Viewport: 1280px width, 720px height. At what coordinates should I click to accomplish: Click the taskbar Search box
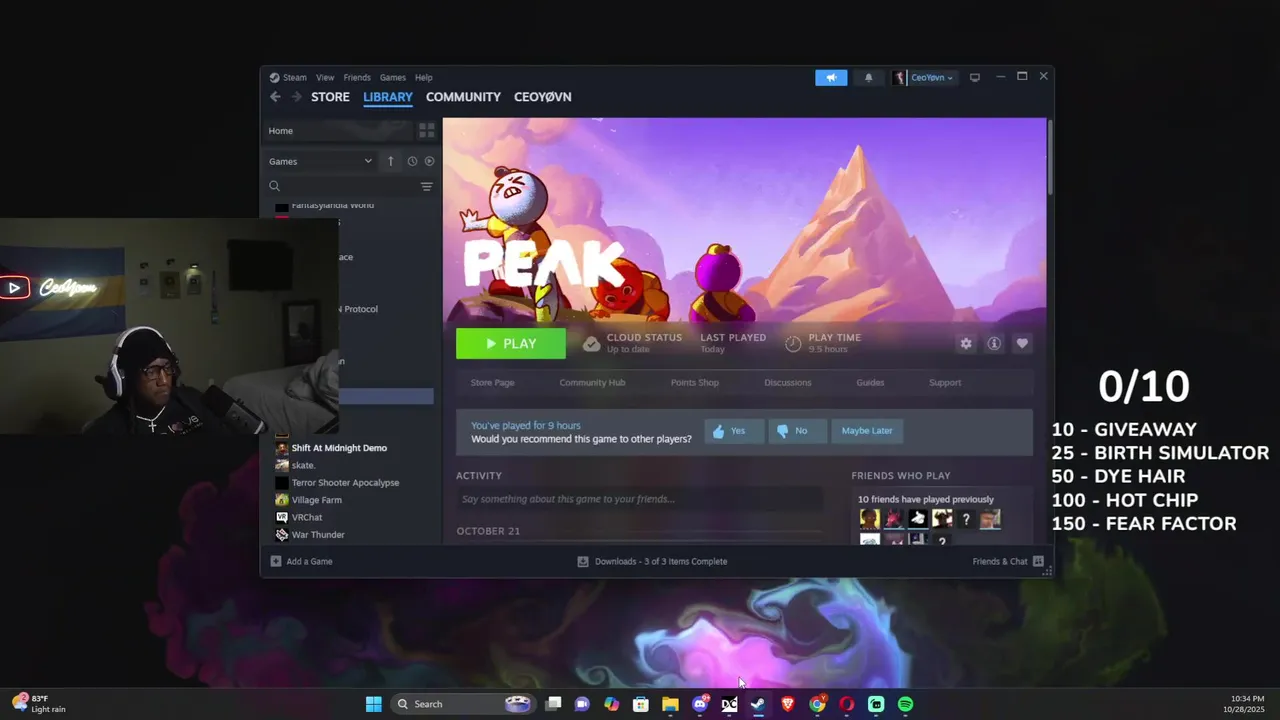[462, 704]
